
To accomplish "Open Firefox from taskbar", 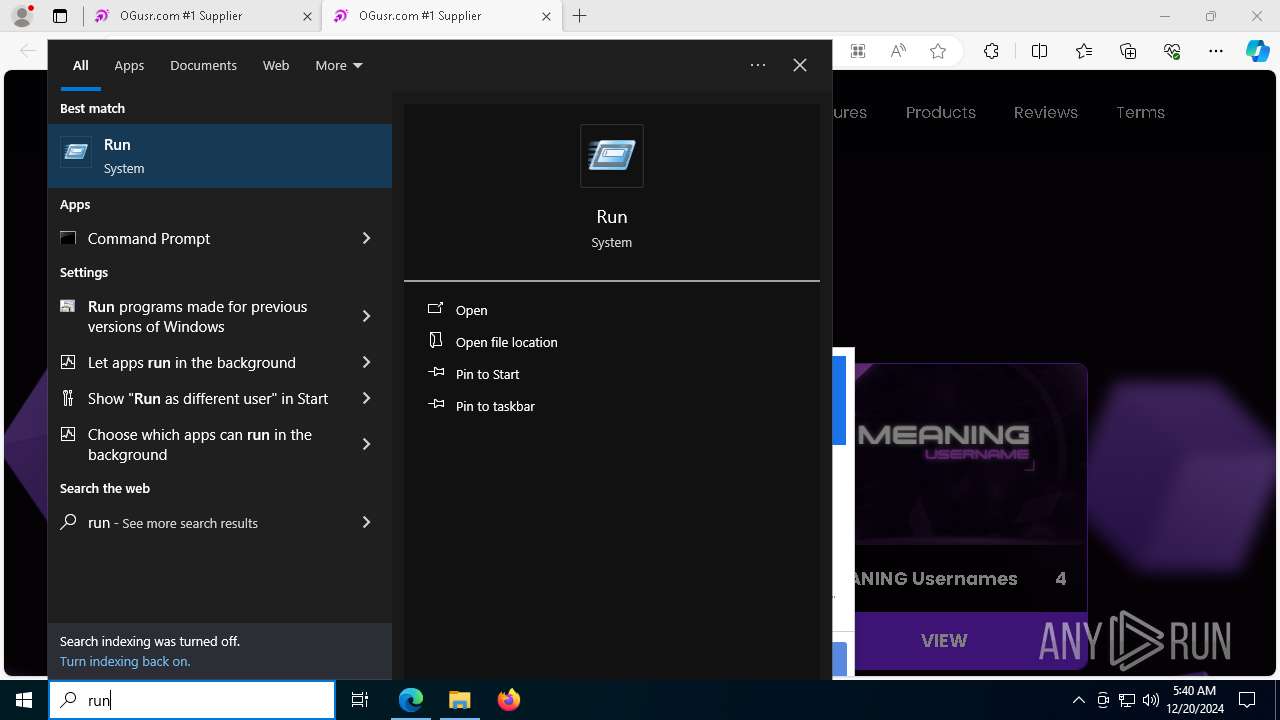I will (x=508, y=700).
